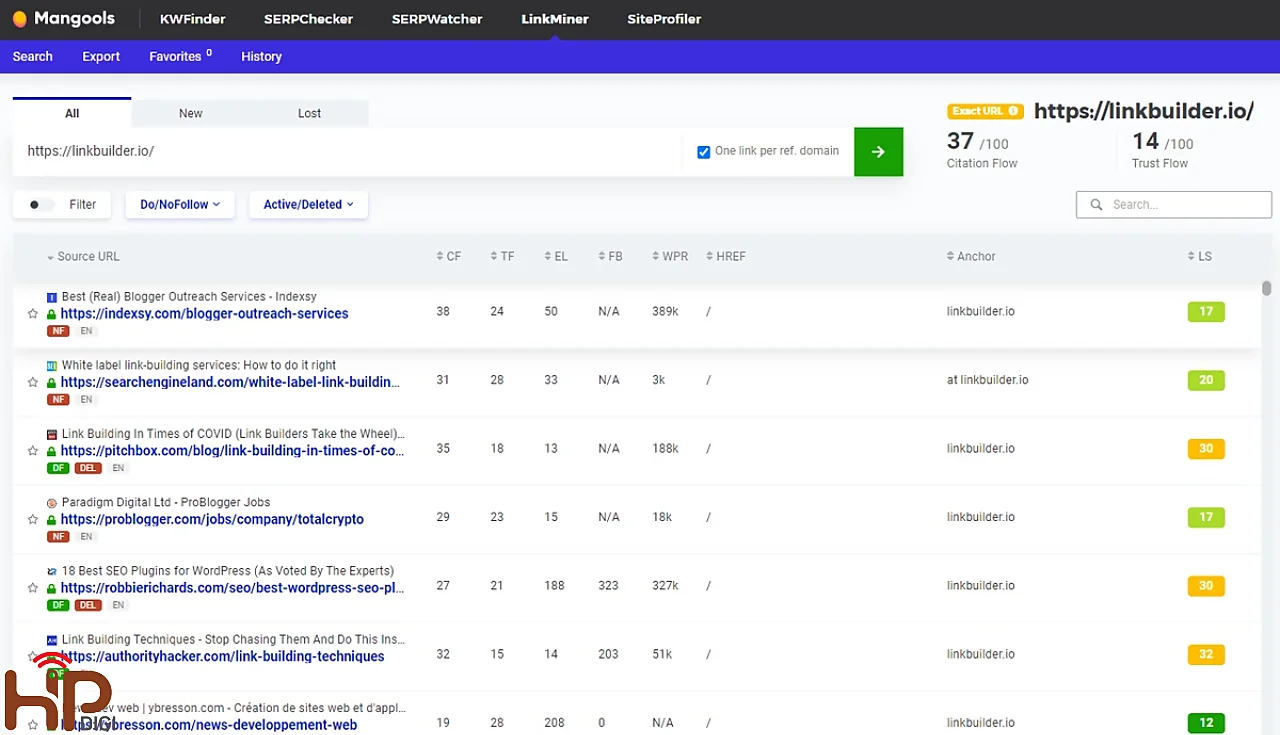Open History page
Image resolution: width=1280 pixels, height=735 pixels.
pyautogui.click(x=261, y=57)
